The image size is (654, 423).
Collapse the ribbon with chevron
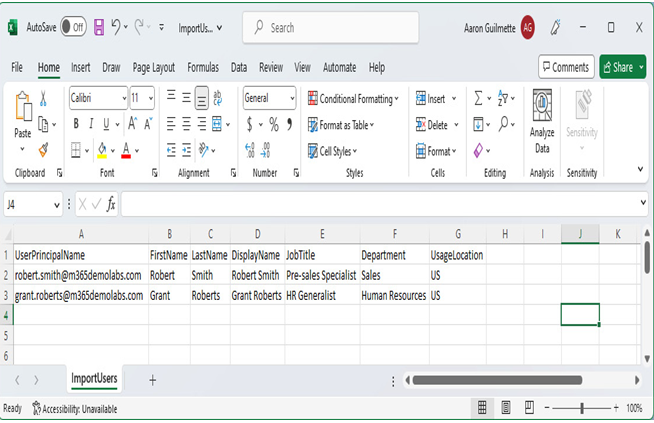pyautogui.click(x=640, y=169)
